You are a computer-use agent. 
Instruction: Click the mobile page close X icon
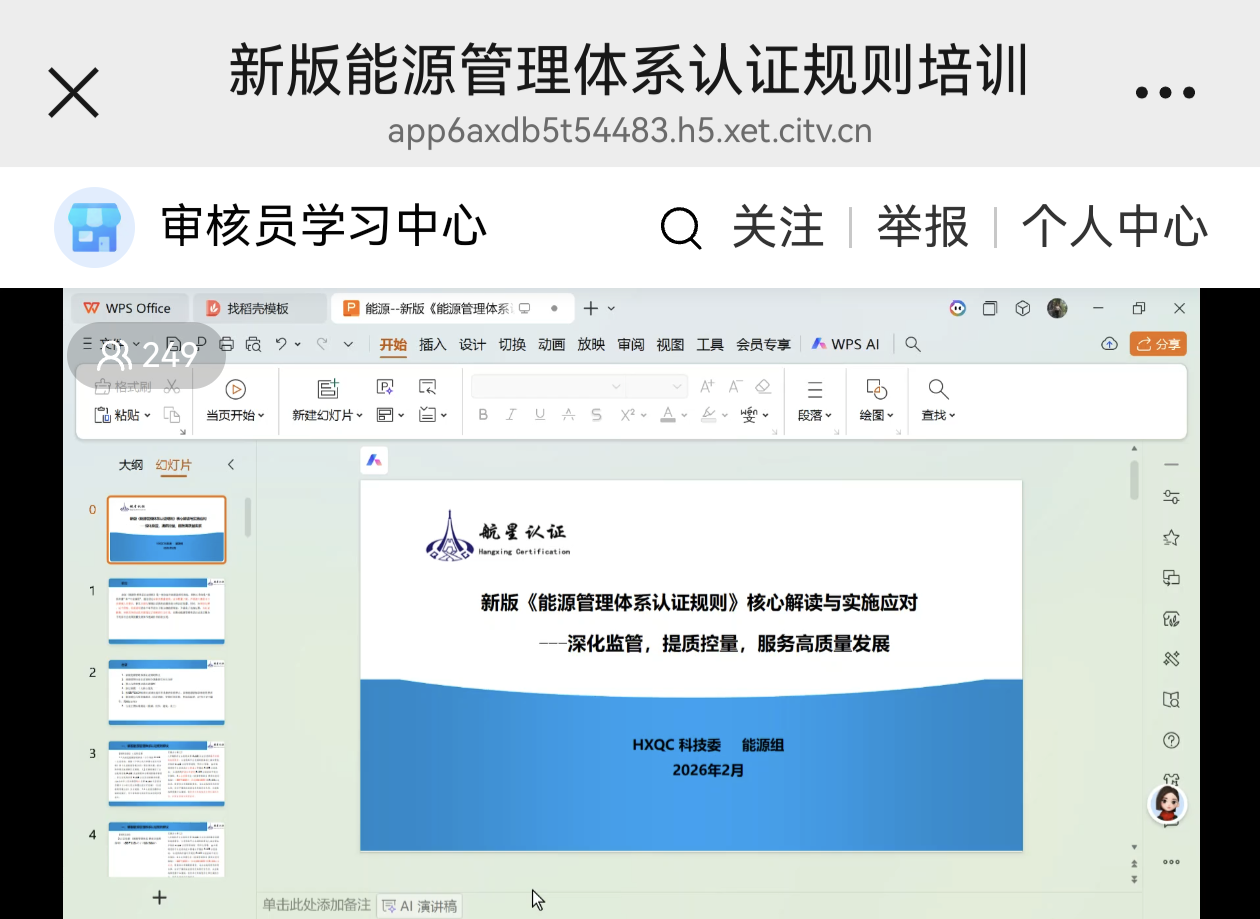pyautogui.click(x=74, y=93)
